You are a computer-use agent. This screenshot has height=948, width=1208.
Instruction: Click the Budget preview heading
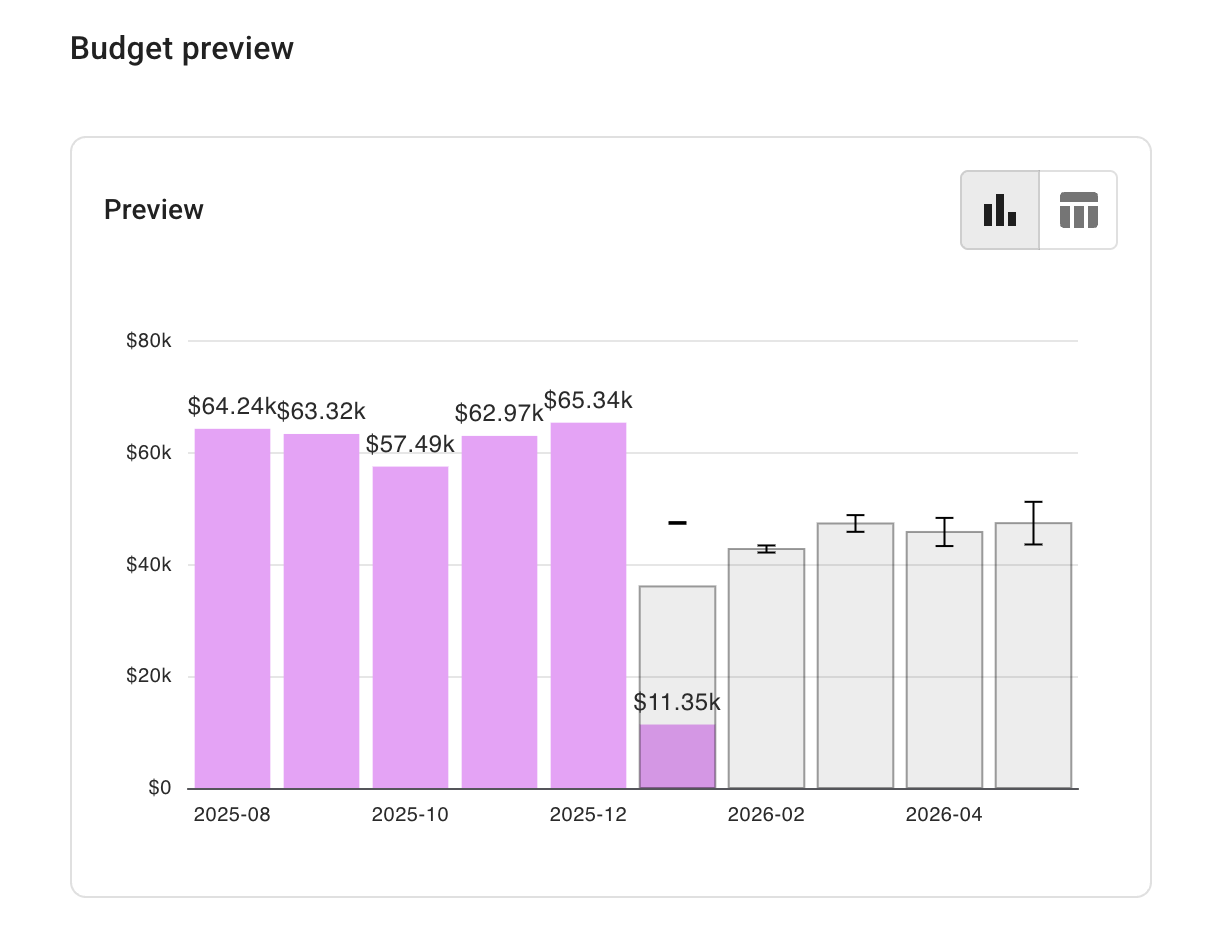(x=182, y=48)
